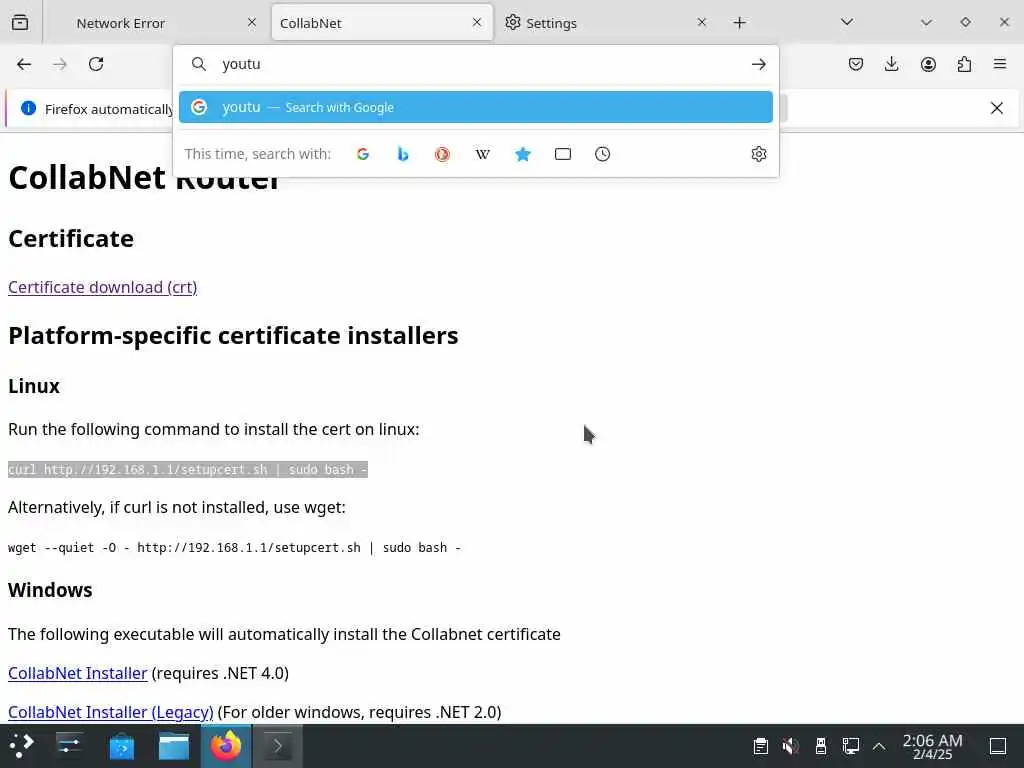List all tabs with the dropdown arrow
The width and height of the screenshot is (1024, 768).
pos(847,22)
